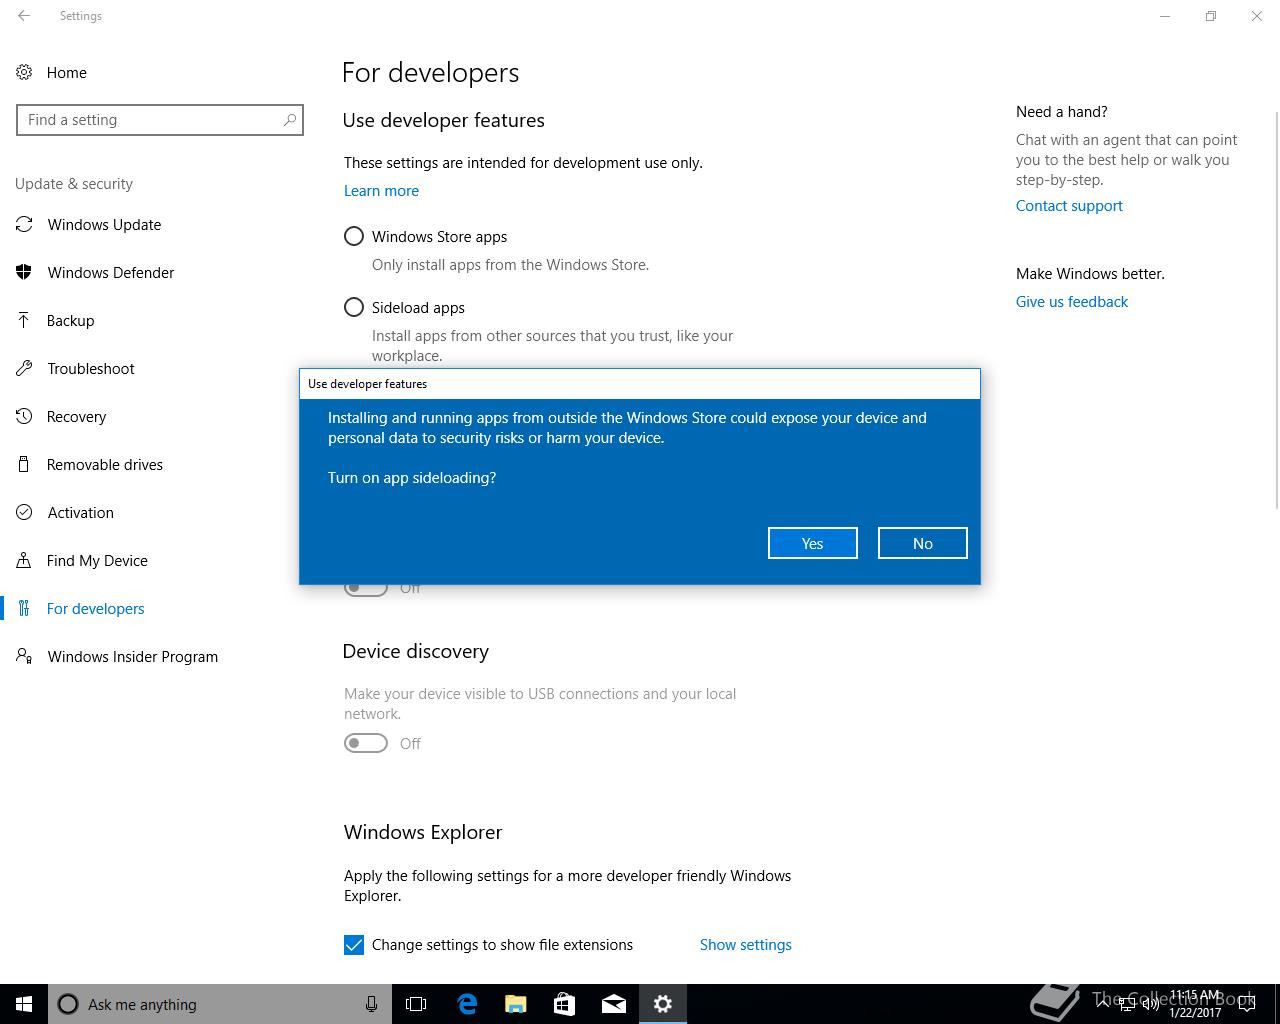Launch Microsoft Edge from taskbar
The image size is (1280, 1024).
467,1004
